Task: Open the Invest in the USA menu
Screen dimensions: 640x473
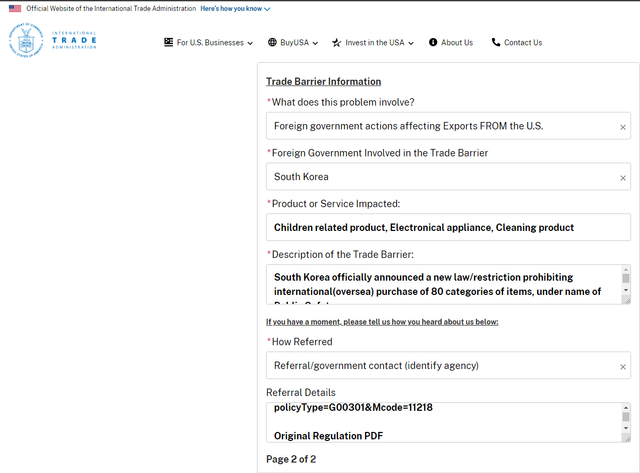Action: tap(379, 43)
